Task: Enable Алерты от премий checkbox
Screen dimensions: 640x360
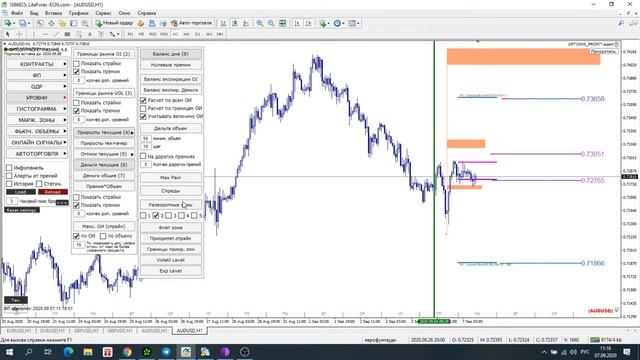Action: tap(9, 176)
